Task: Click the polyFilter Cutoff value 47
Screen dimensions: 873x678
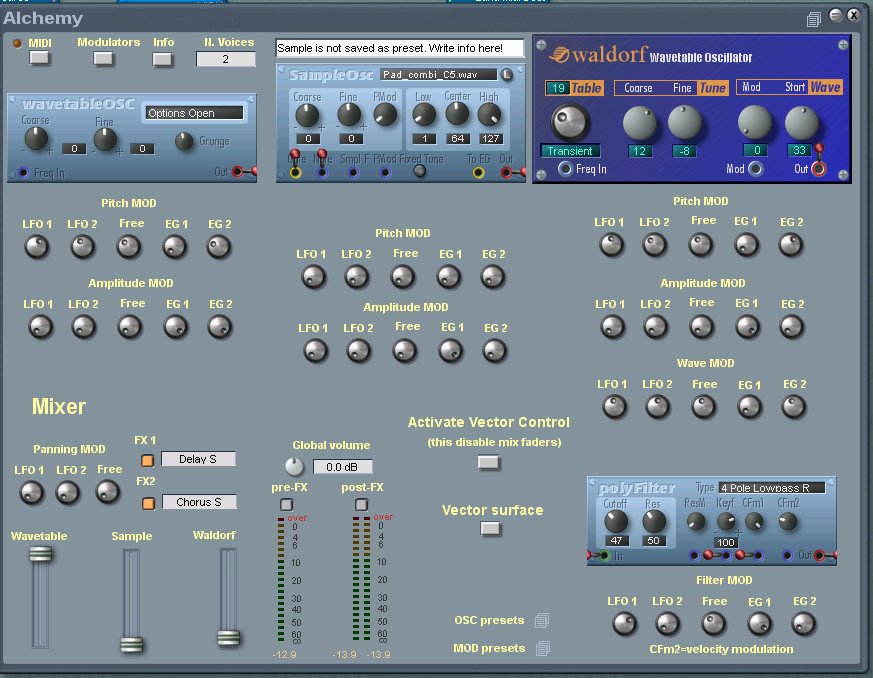Action: click(616, 541)
